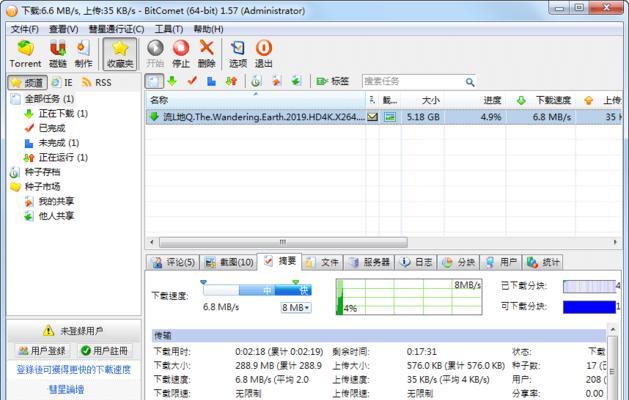629x400 pixels.
Task: Switch to 频道 sidebar tab
Action: point(27,83)
